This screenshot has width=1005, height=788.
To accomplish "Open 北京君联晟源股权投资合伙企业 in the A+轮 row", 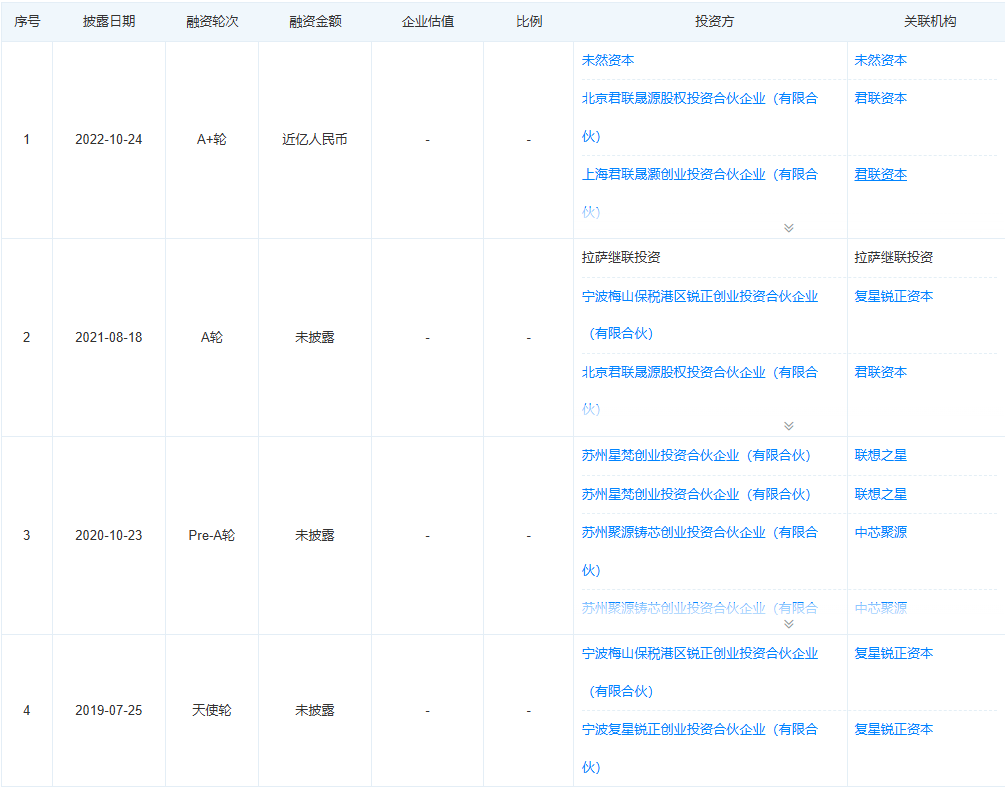I will coord(699,117).
